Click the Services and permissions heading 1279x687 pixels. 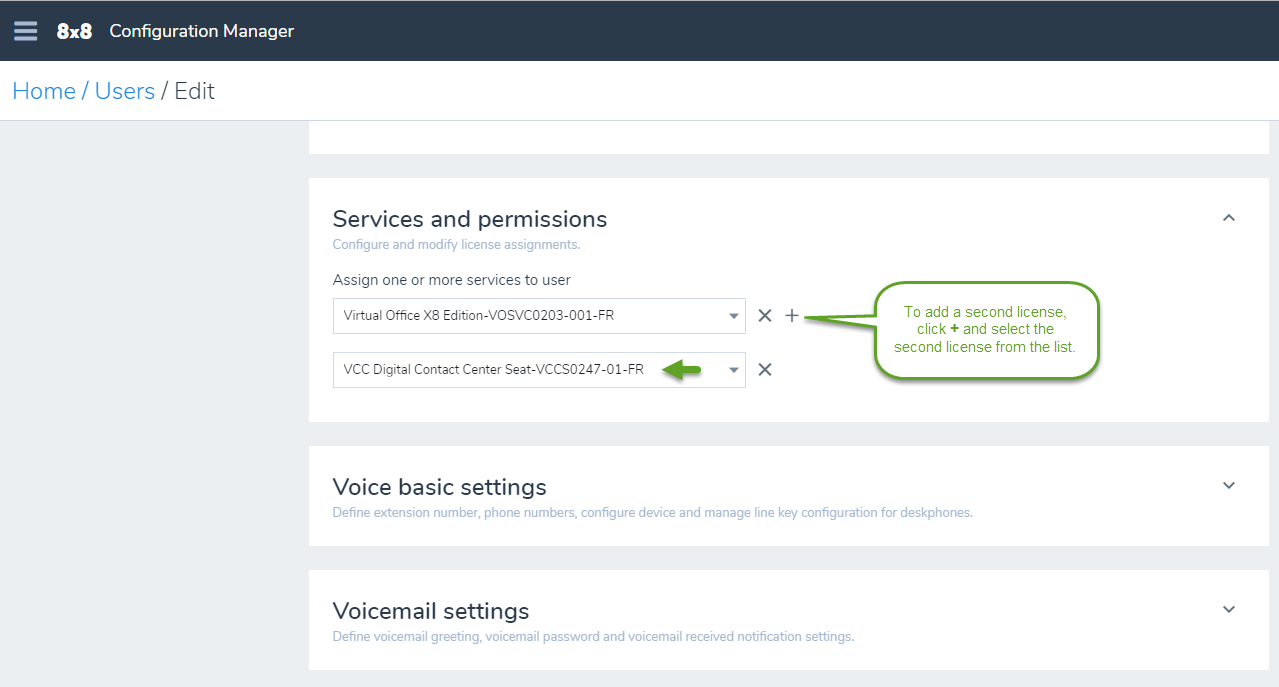[x=470, y=219]
